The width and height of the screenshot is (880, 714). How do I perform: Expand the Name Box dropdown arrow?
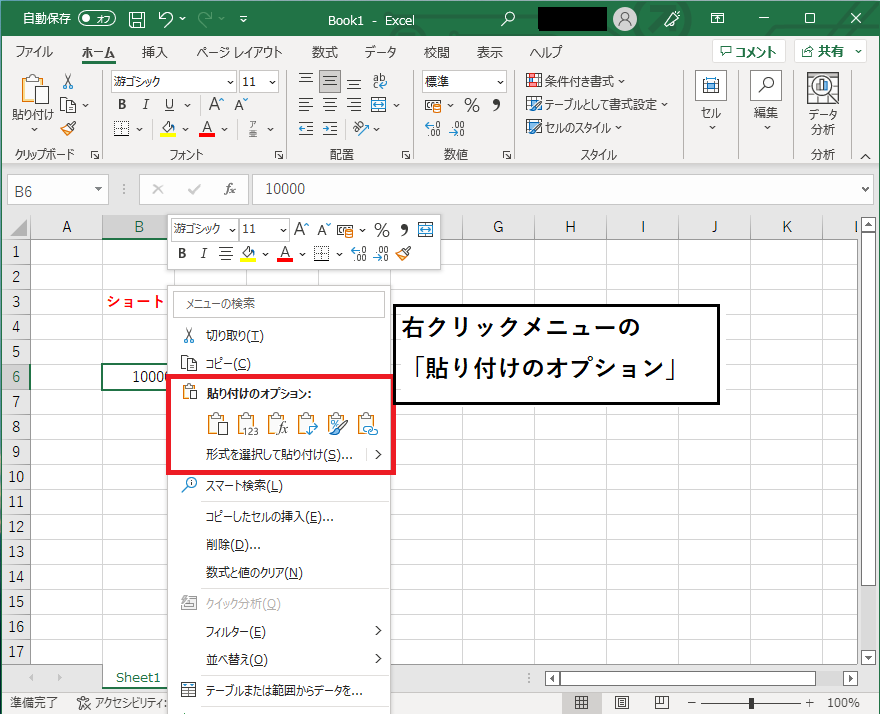pyautogui.click(x=98, y=189)
